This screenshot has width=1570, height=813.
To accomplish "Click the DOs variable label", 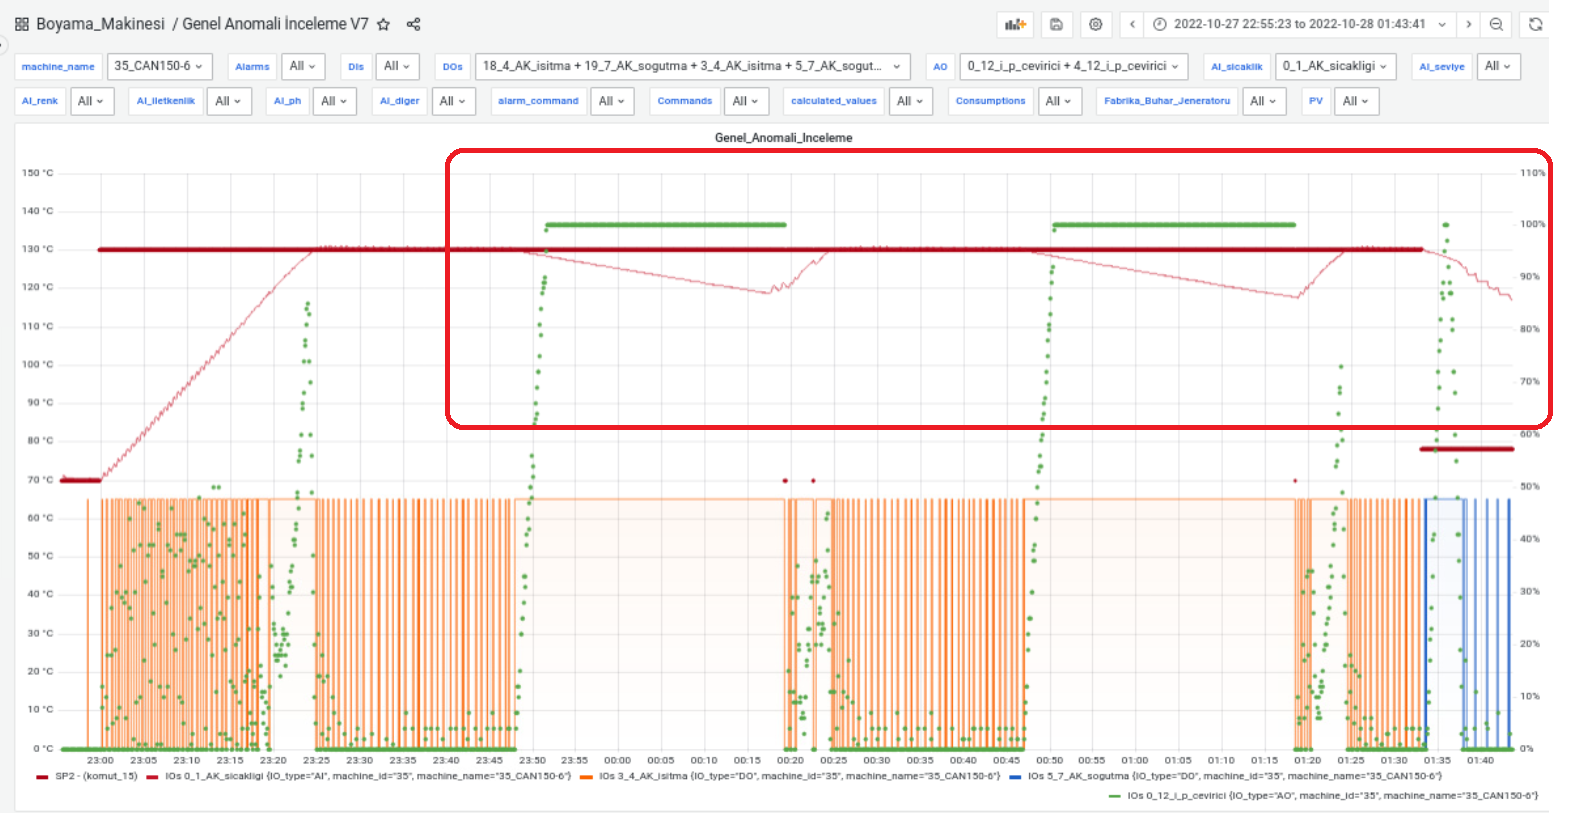I will tap(453, 66).
